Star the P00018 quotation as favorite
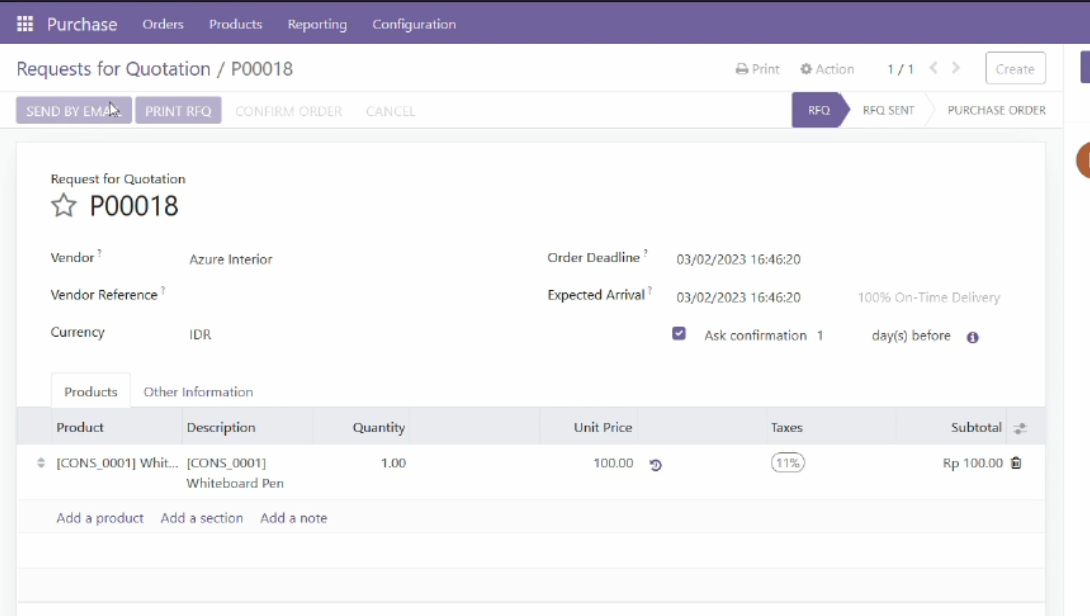 coord(64,206)
